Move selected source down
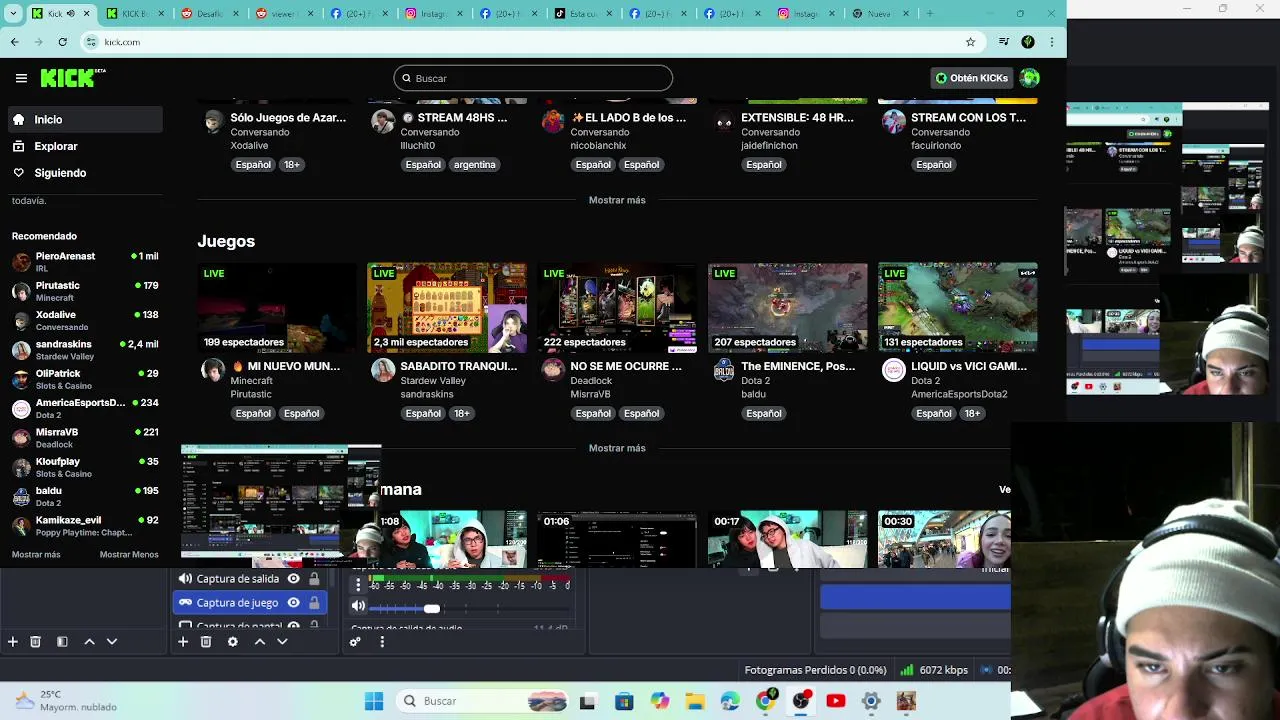The image size is (1280, 720). [282, 642]
